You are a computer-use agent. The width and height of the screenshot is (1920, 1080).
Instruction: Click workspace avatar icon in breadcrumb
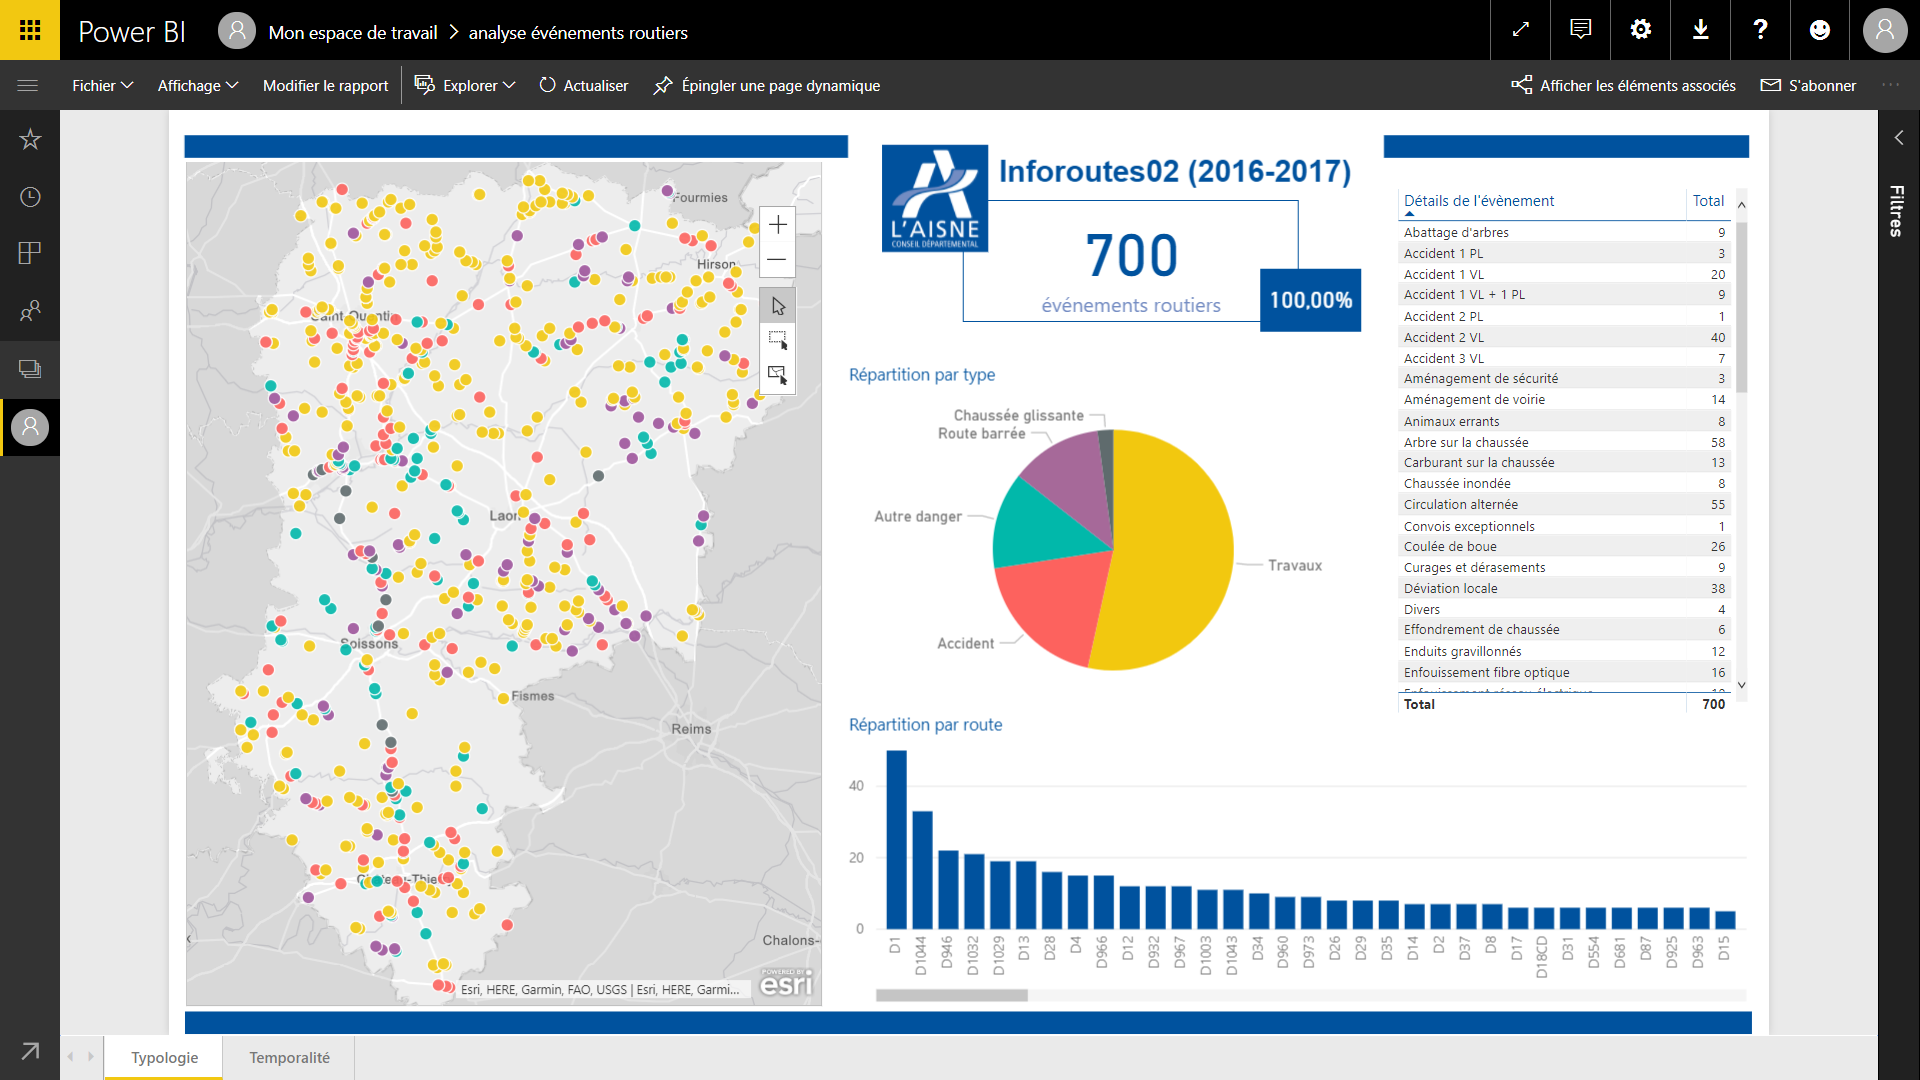[x=237, y=31]
